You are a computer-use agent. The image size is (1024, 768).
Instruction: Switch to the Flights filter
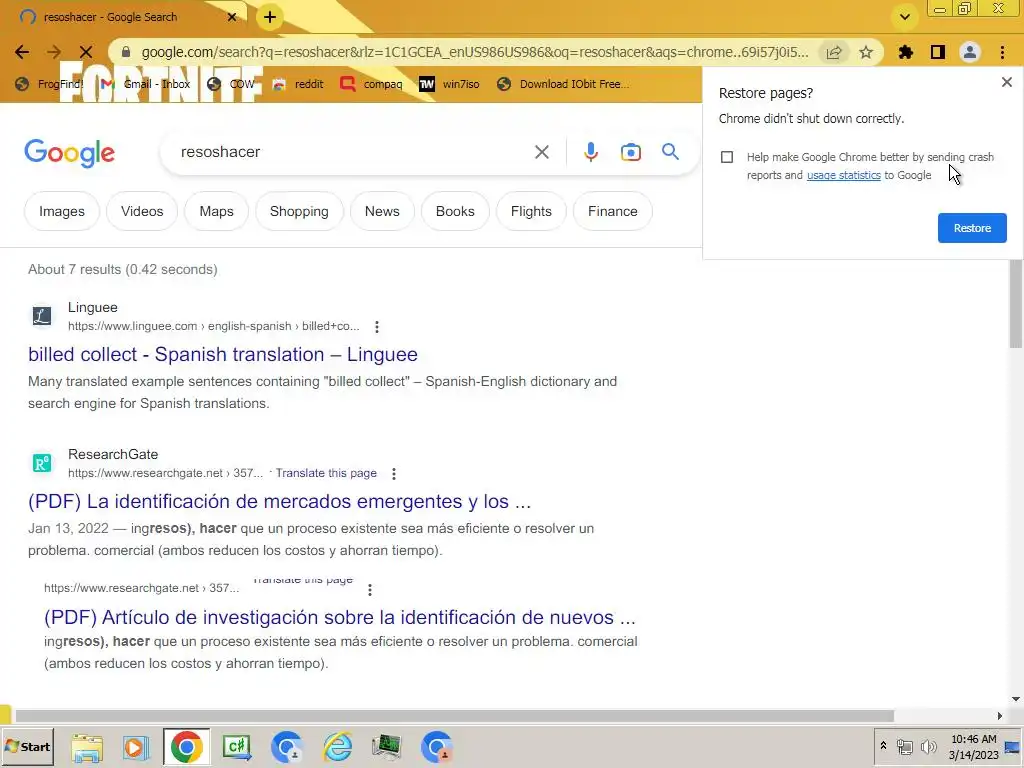[x=531, y=212]
